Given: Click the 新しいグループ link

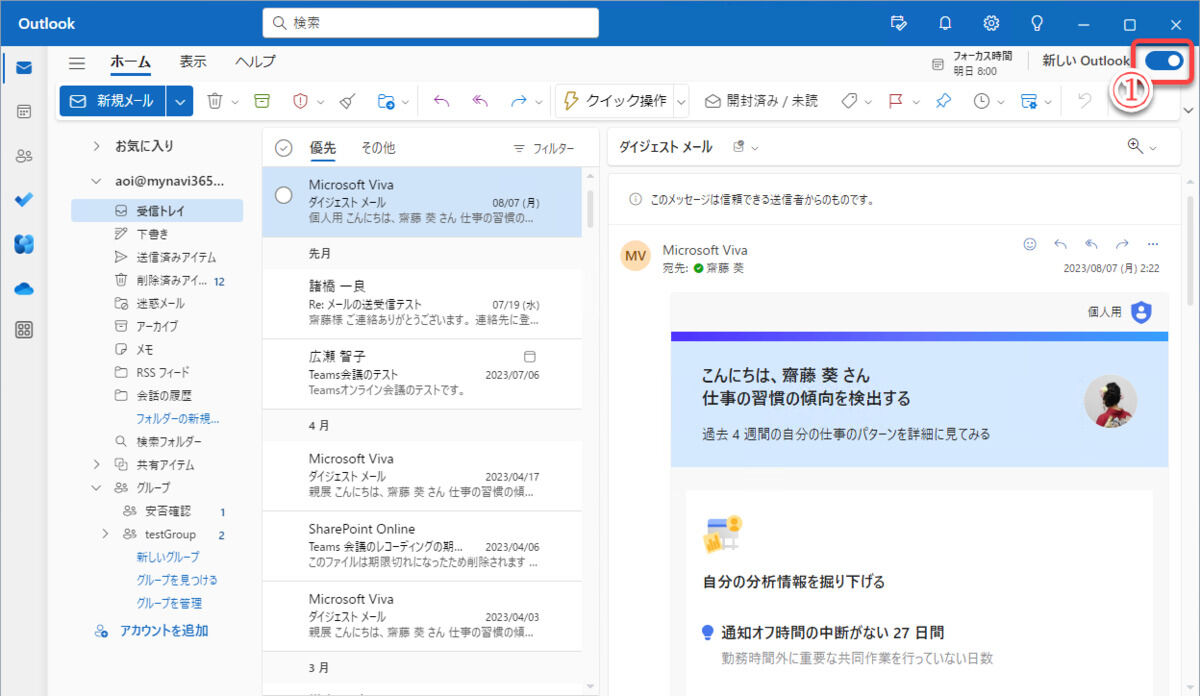Looking at the screenshot, I should pos(168,557).
